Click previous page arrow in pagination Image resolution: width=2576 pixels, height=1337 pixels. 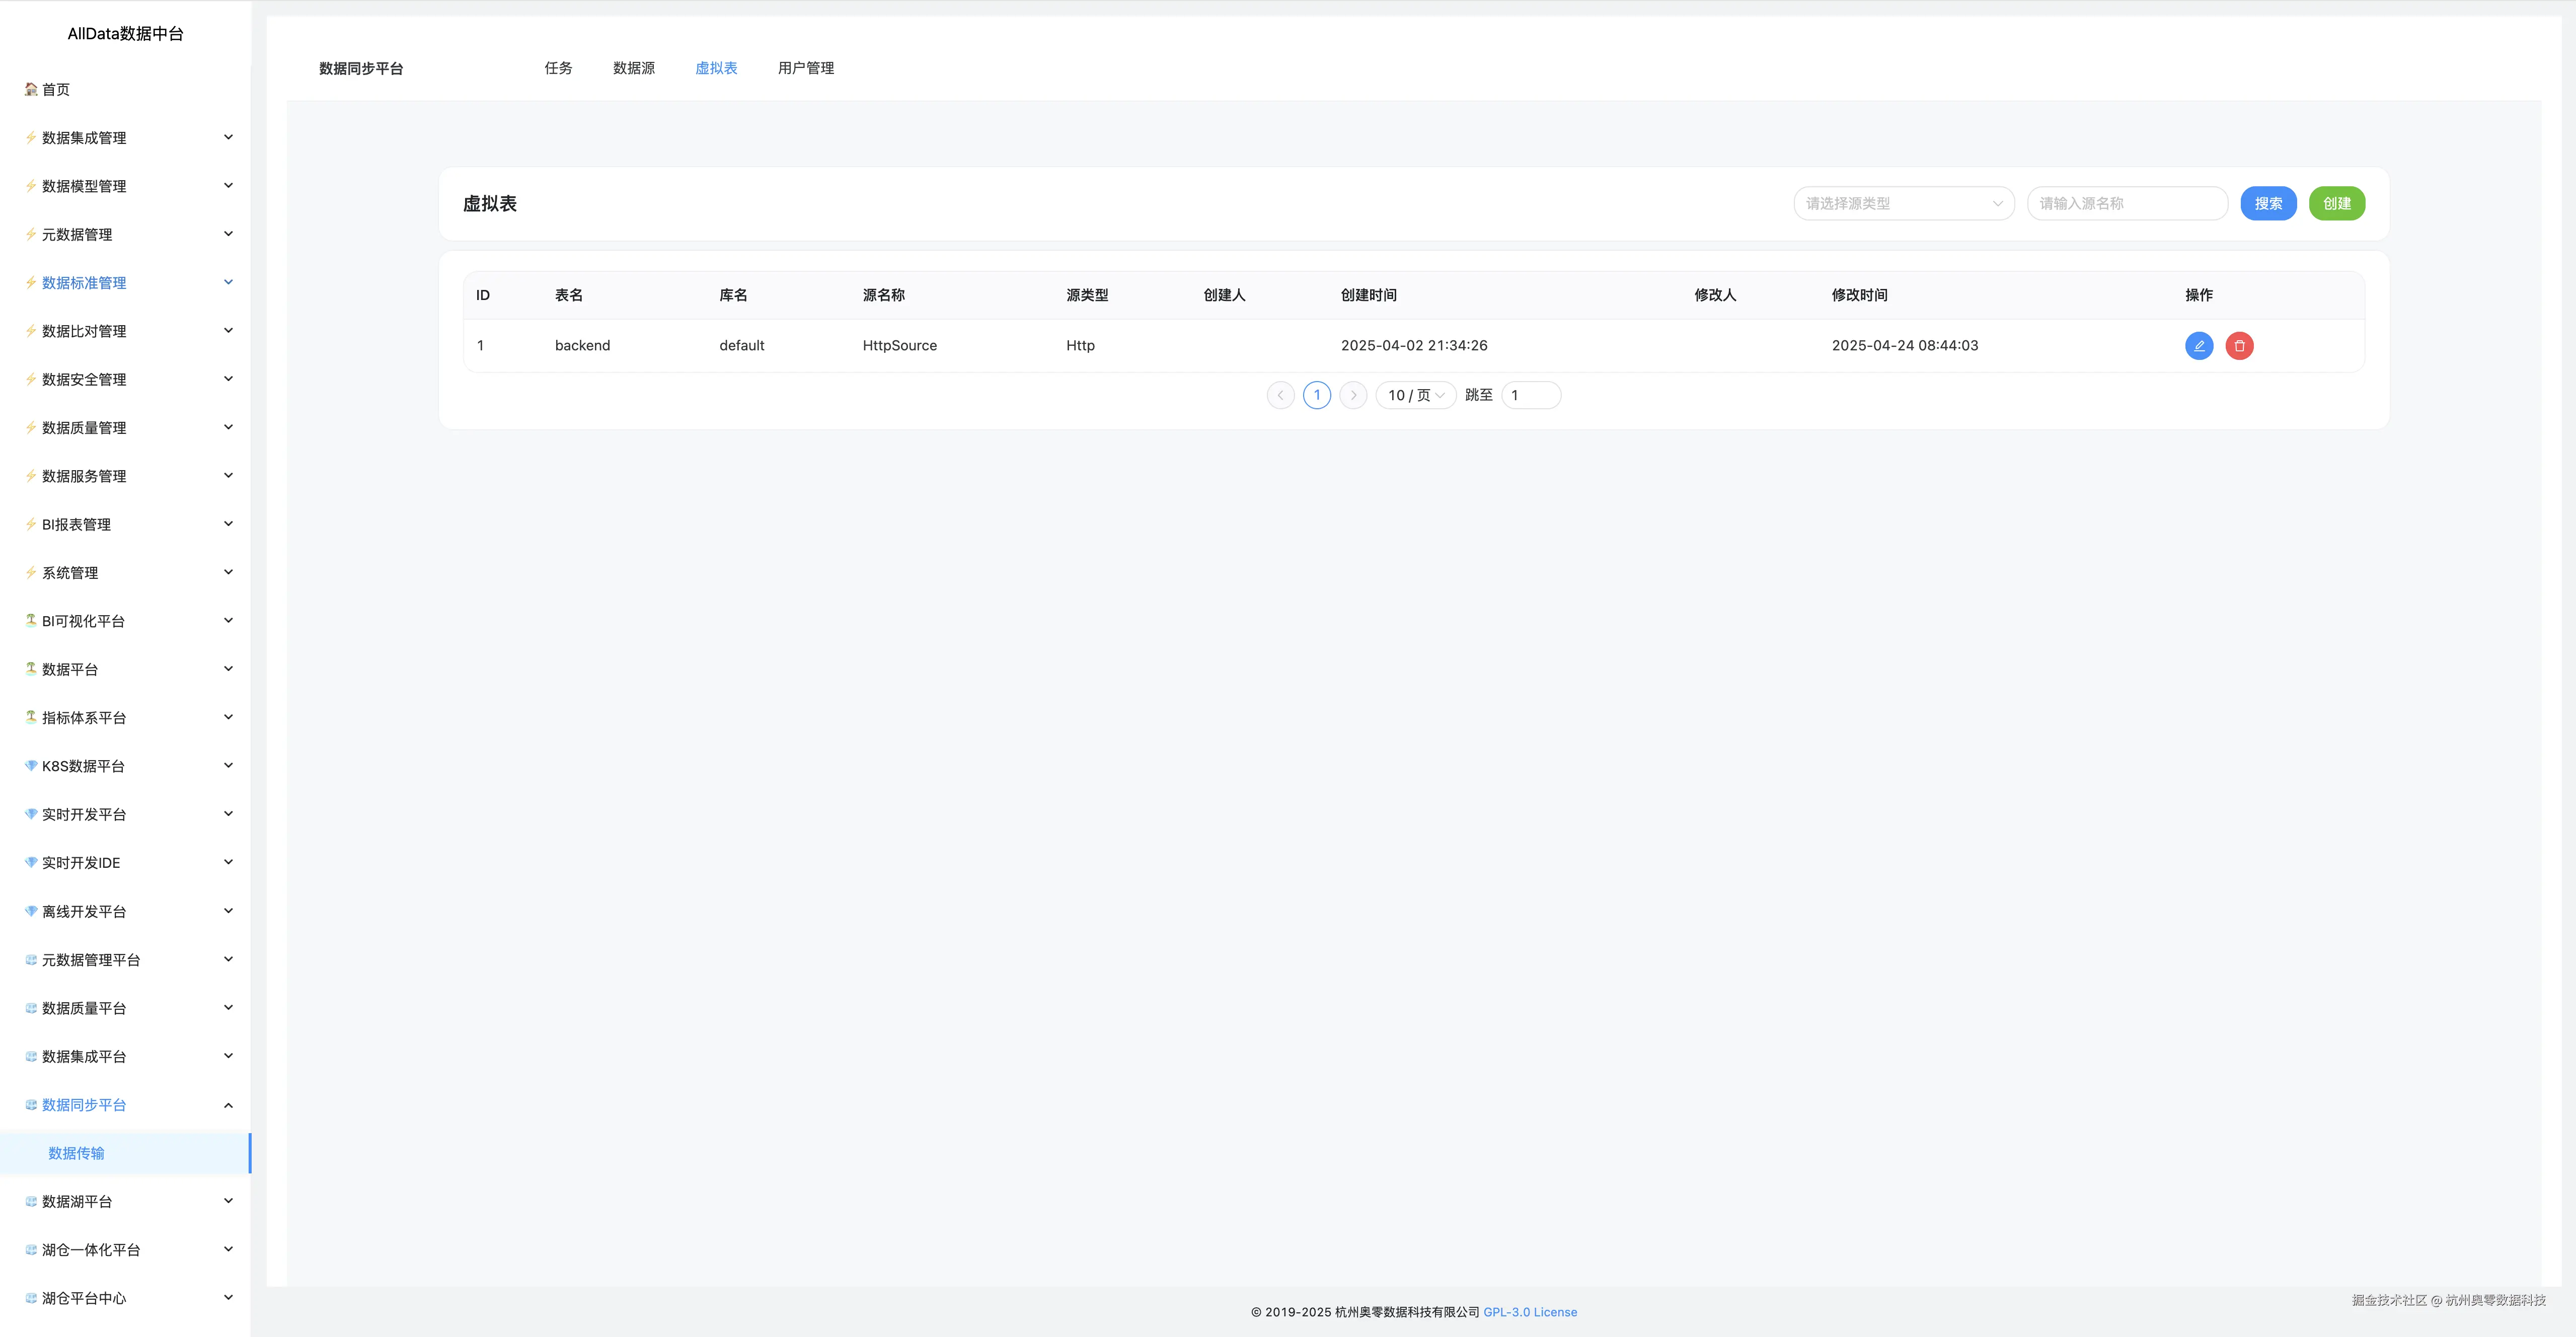click(1280, 395)
